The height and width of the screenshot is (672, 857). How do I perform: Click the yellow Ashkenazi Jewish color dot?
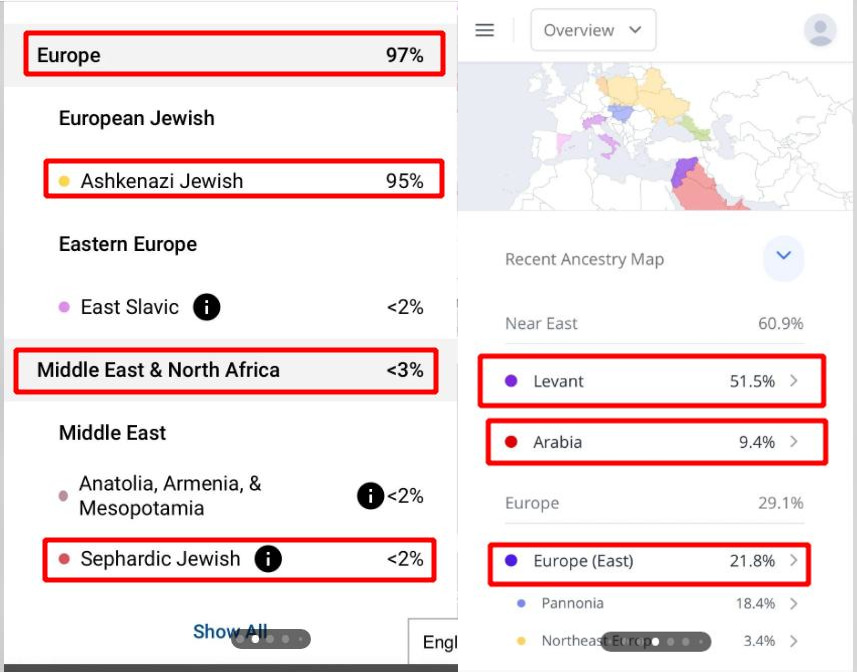click(65, 181)
